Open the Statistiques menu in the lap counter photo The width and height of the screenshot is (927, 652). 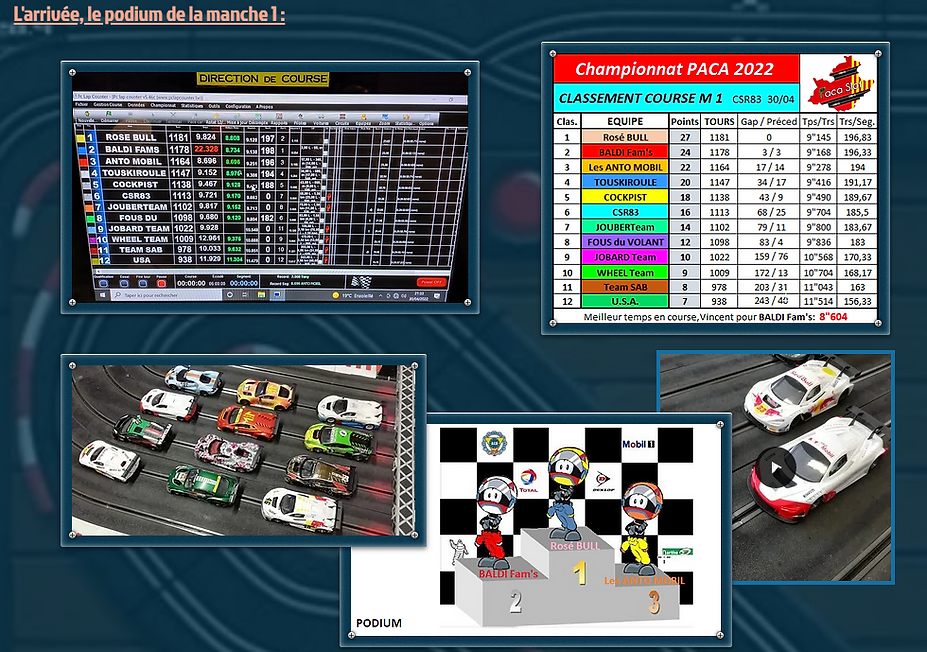(192, 106)
